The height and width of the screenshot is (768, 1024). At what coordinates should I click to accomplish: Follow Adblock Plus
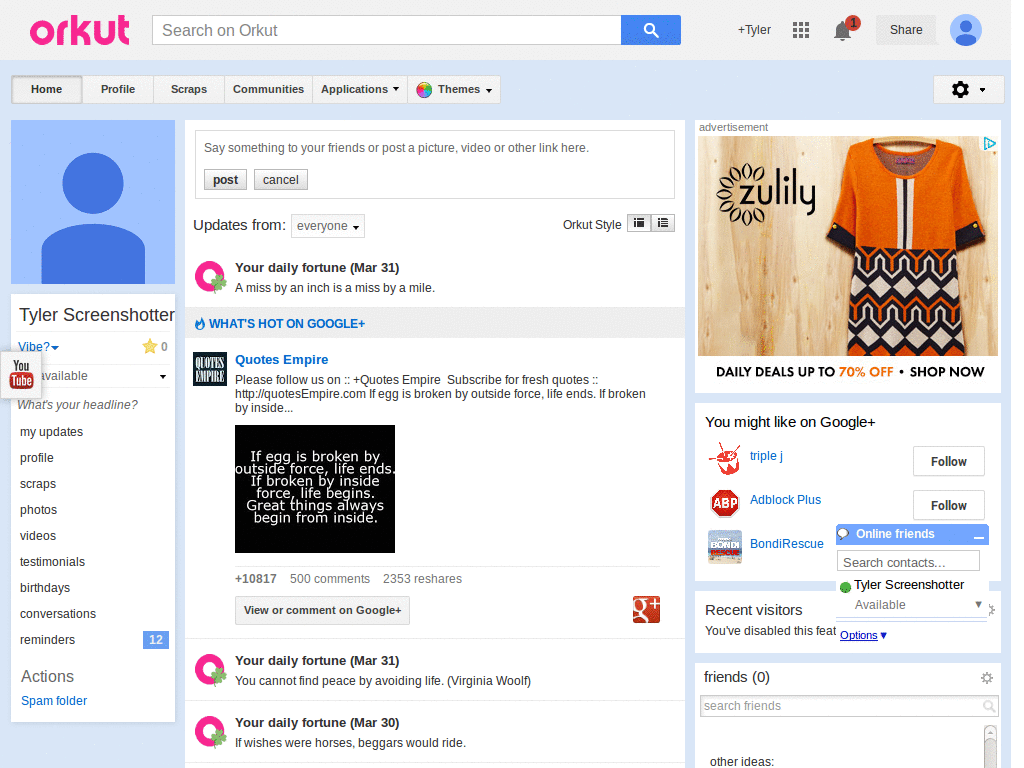point(948,505)
